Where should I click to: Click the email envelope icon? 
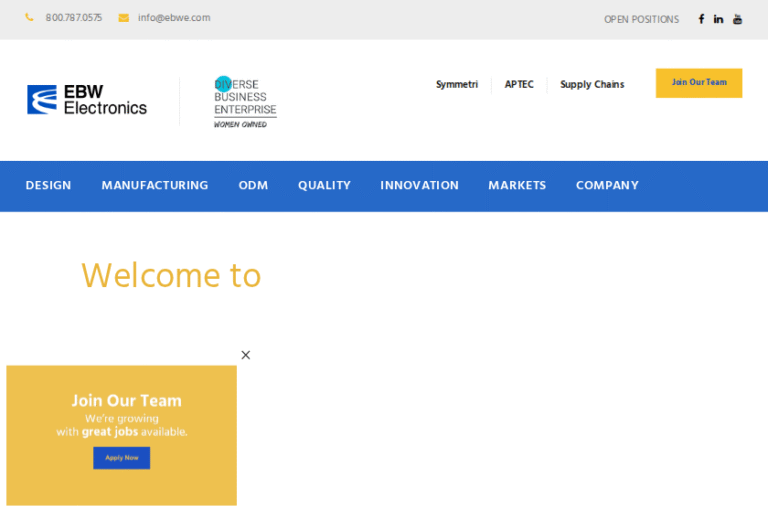pos(124,18)
